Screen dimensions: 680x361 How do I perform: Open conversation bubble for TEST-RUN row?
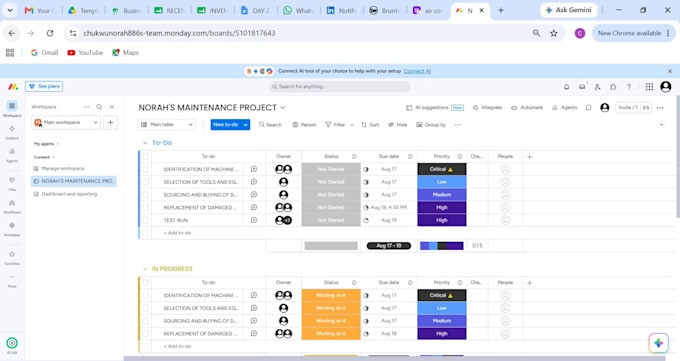[x=254, y=220]
